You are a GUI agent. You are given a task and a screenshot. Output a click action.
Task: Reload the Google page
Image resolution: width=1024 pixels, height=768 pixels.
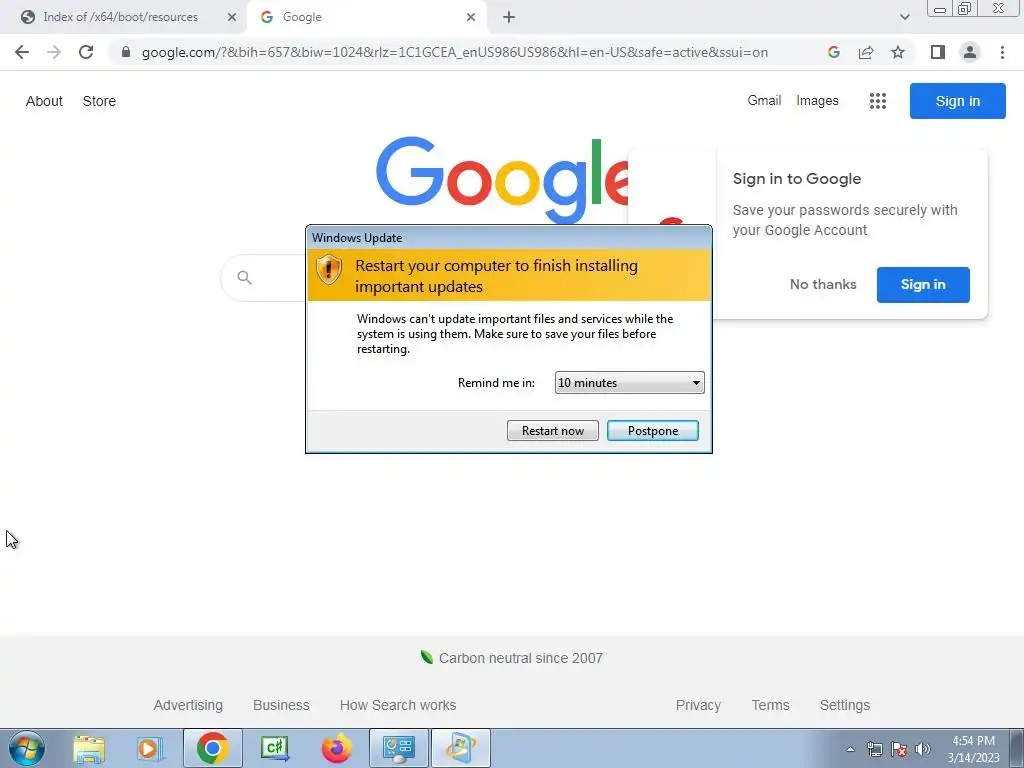86,52
